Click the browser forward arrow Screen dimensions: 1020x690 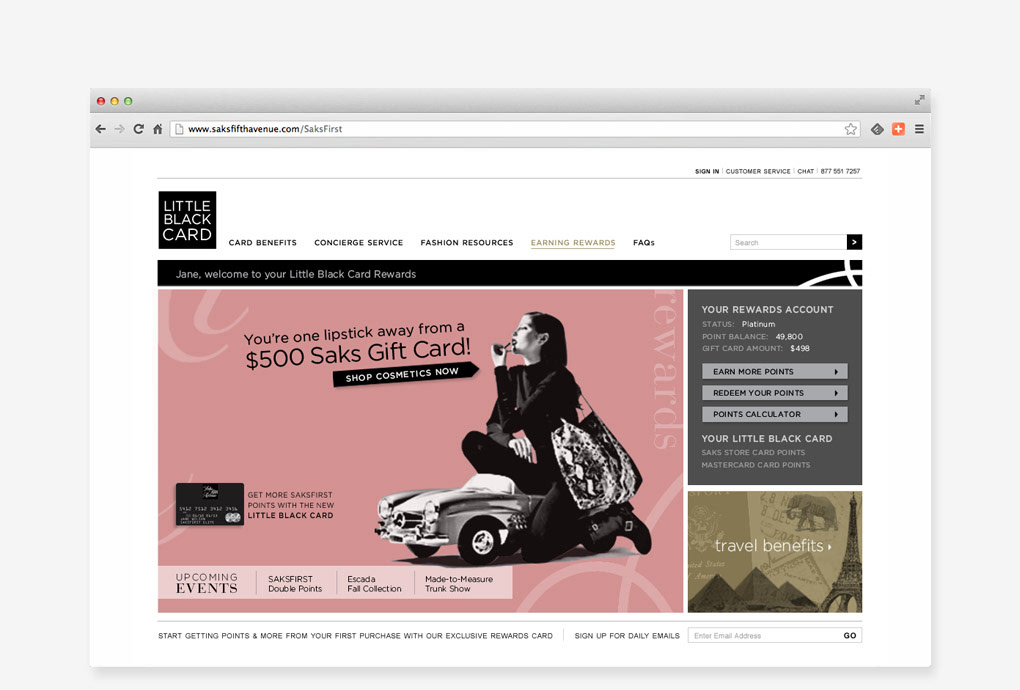coord(119,129)
